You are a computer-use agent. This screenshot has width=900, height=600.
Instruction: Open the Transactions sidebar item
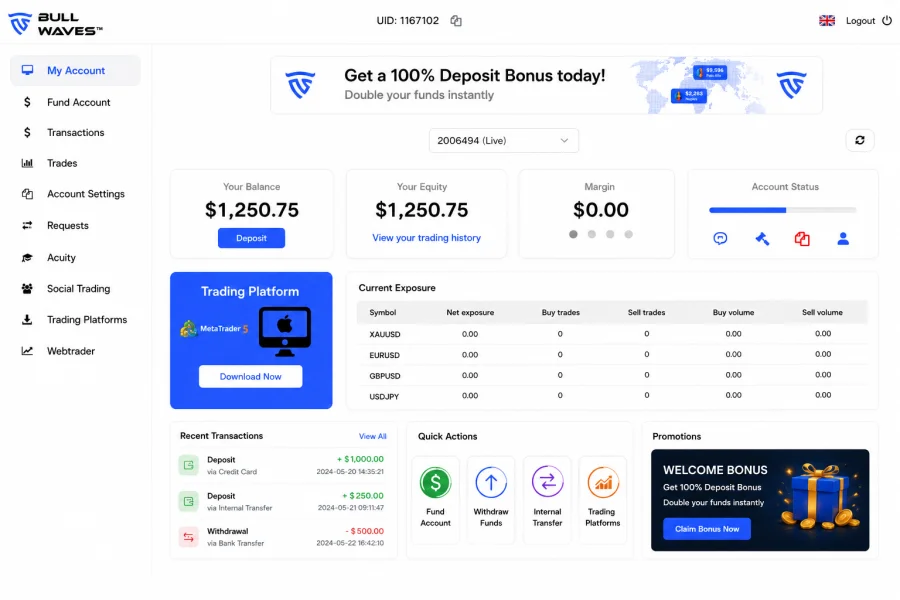click(x=75, y=133)
